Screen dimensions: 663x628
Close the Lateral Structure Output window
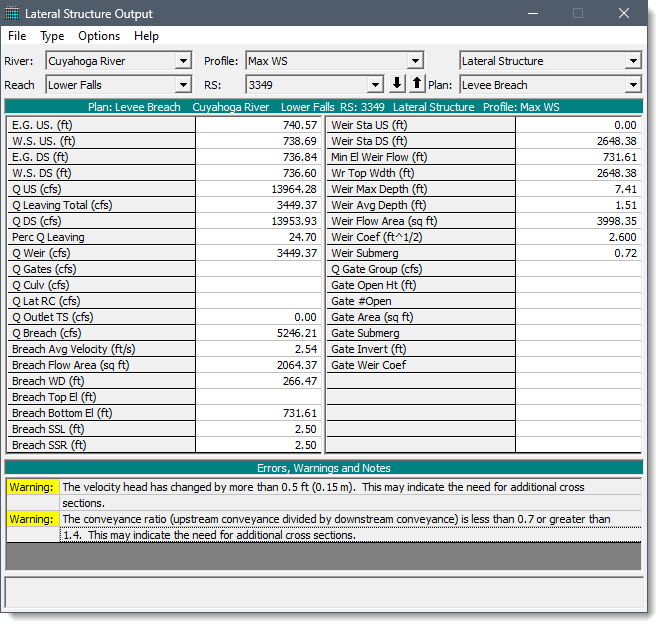[624, 13]
